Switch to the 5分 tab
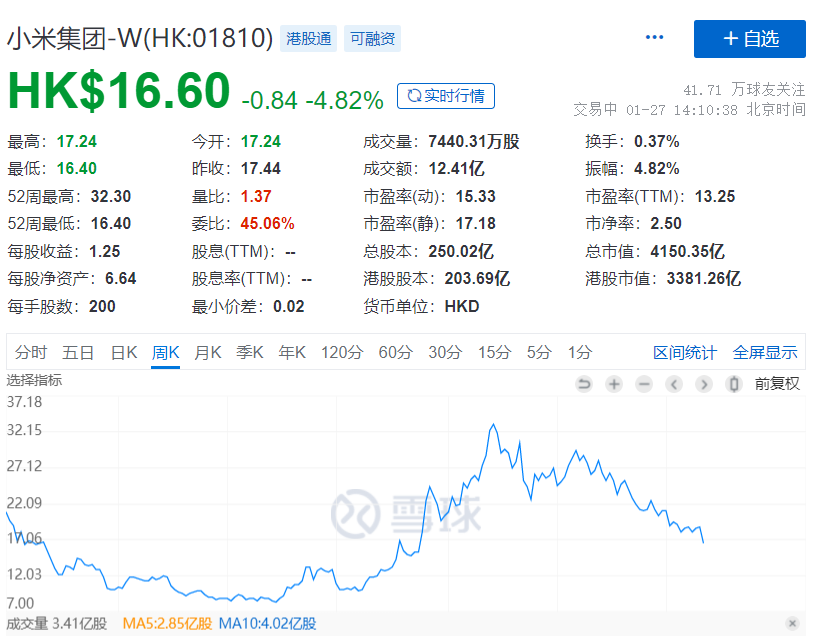Screen dimensions: 817x636 539,353
